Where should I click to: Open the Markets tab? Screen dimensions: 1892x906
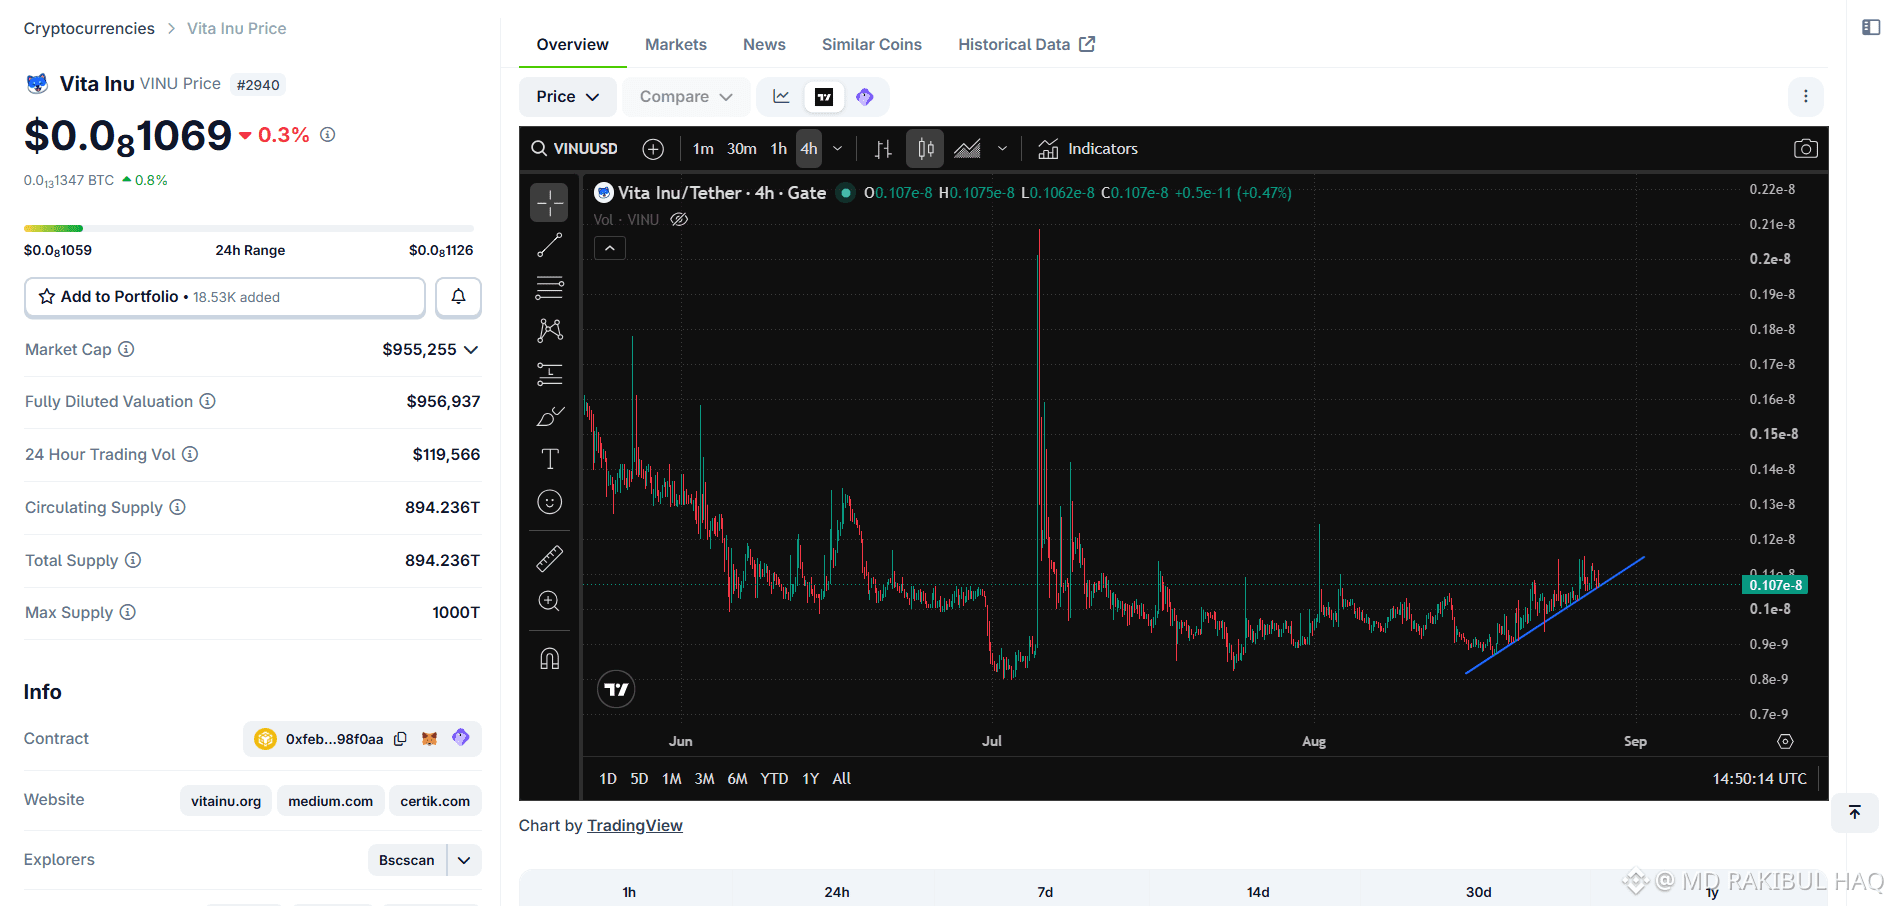[676, 44]
